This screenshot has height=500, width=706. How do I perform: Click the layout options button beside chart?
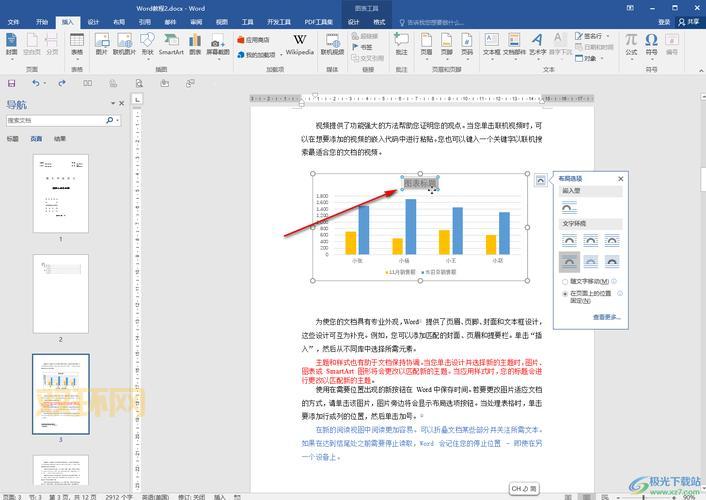pyautogui.click(x=540, y=180)
